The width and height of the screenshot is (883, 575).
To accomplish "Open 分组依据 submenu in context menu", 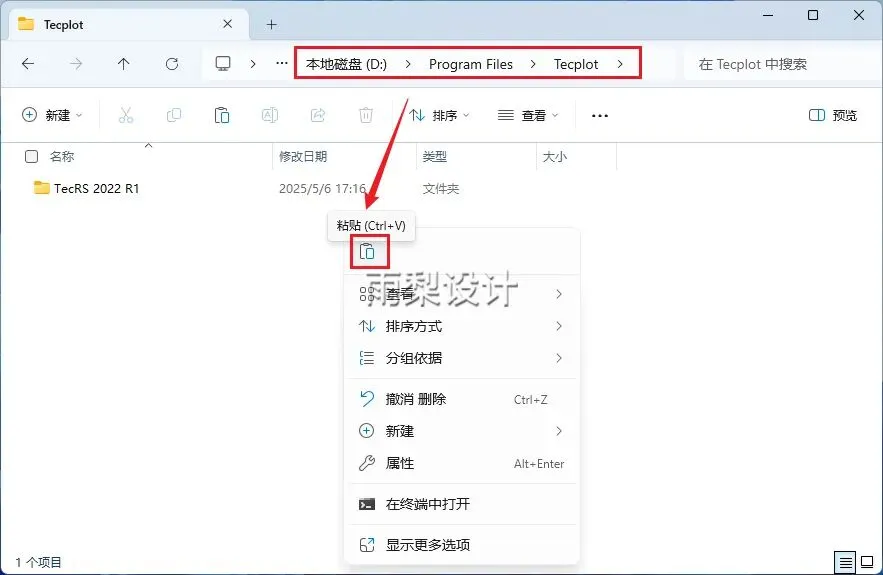I will [x=462, y=358].
